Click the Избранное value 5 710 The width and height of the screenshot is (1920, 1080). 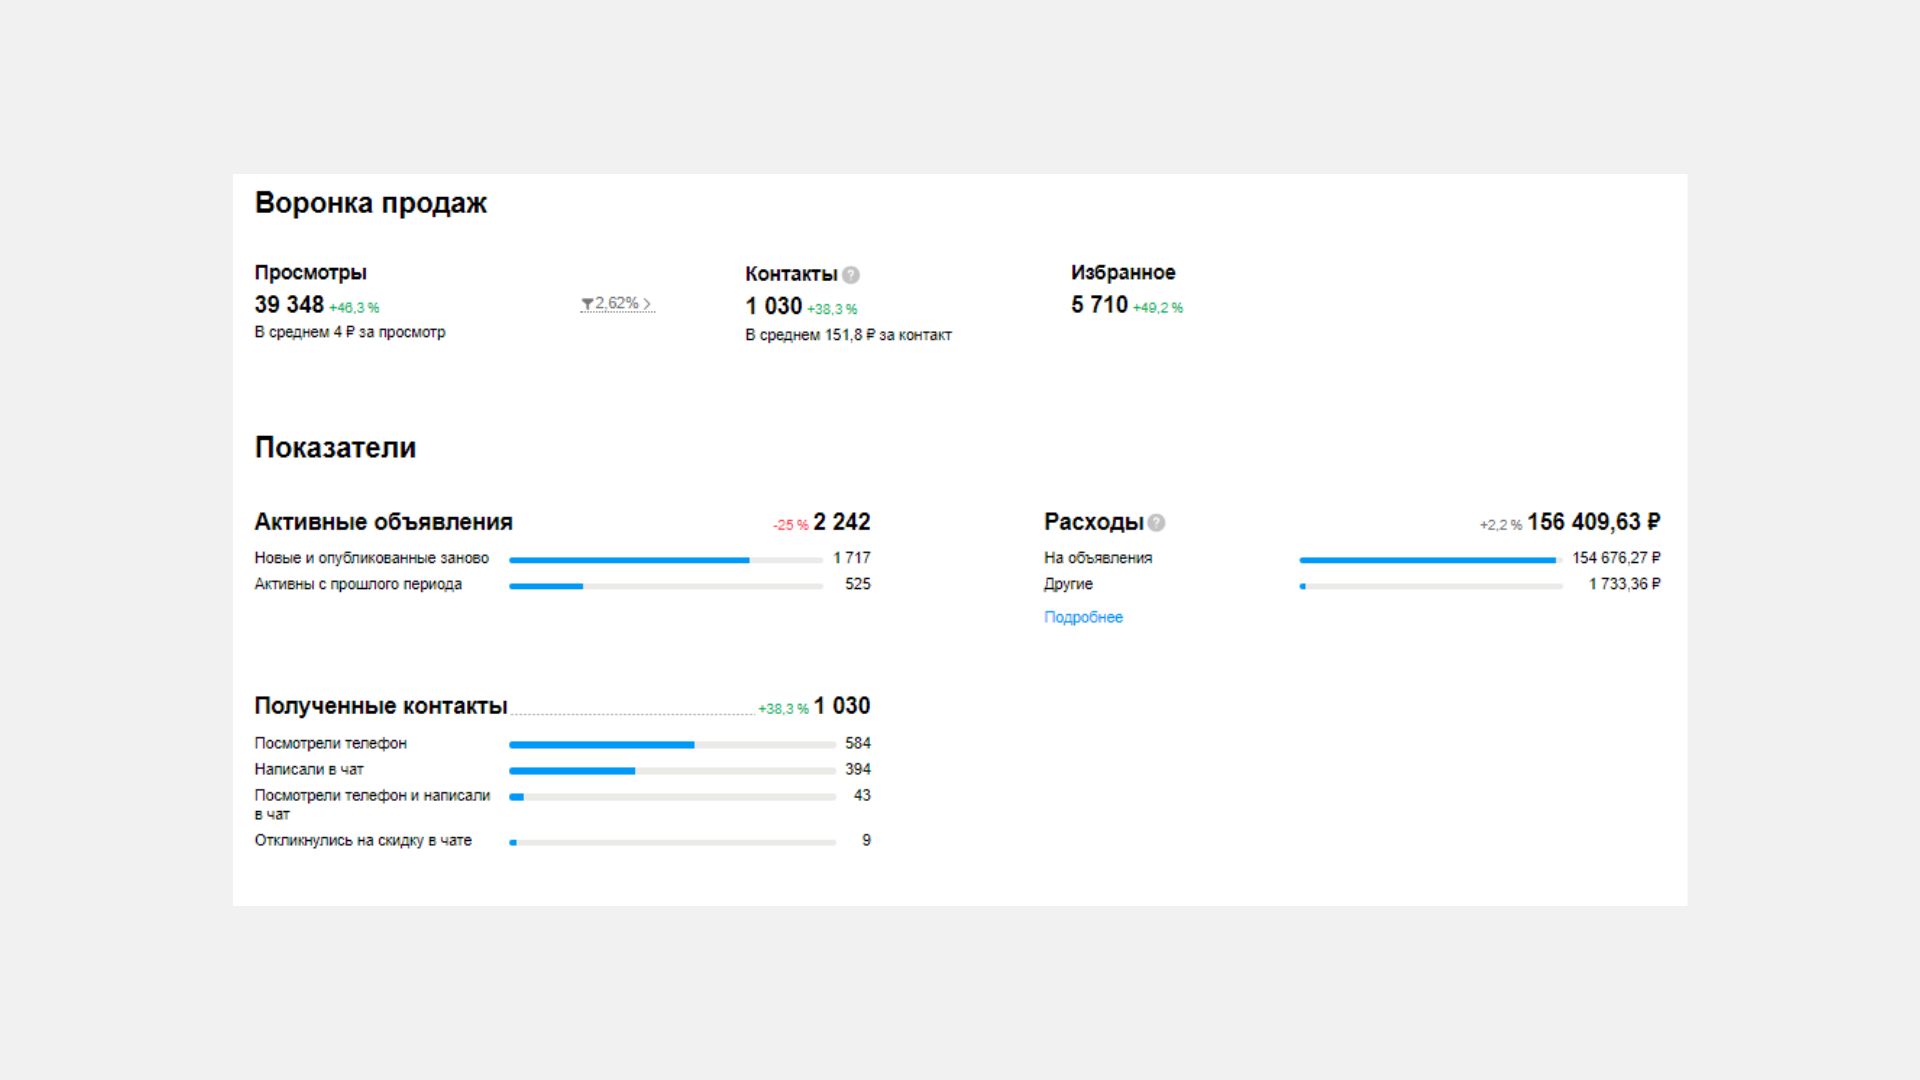(1099, 305)
